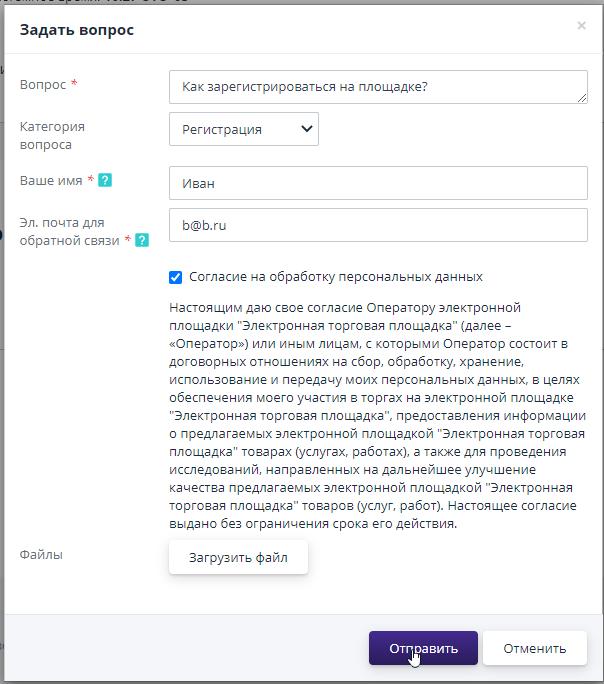This screenshot has height=684, width=604.
Task: Click the name field containing "Иван"
Action: click(x=378, y=183)
